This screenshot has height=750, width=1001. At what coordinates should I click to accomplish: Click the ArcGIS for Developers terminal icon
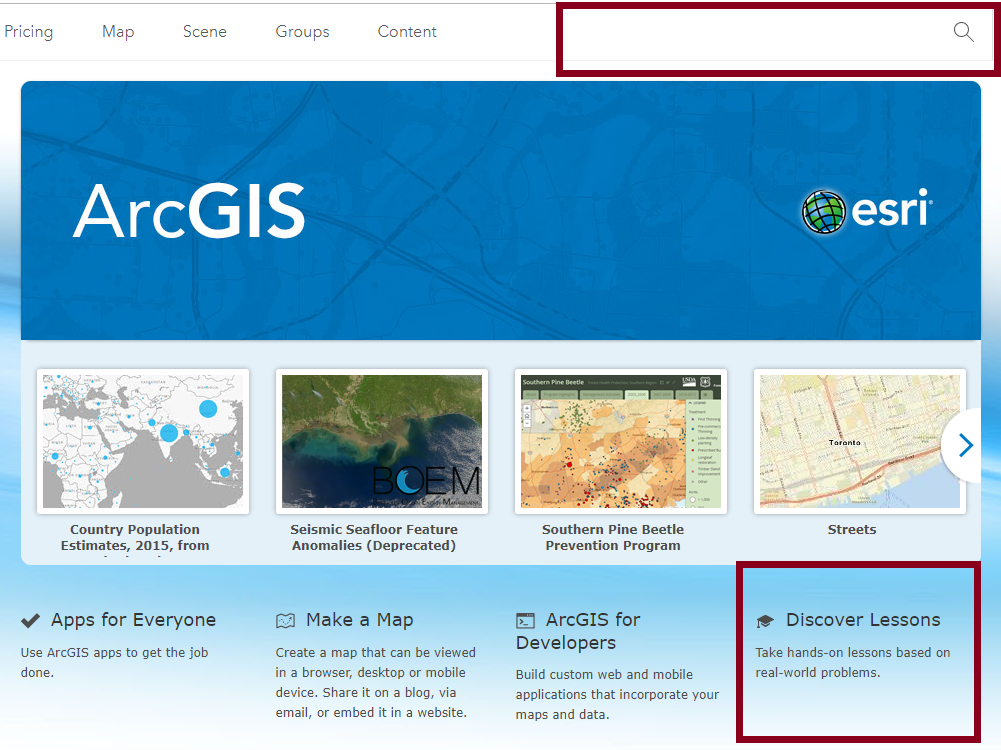(526, 621)
